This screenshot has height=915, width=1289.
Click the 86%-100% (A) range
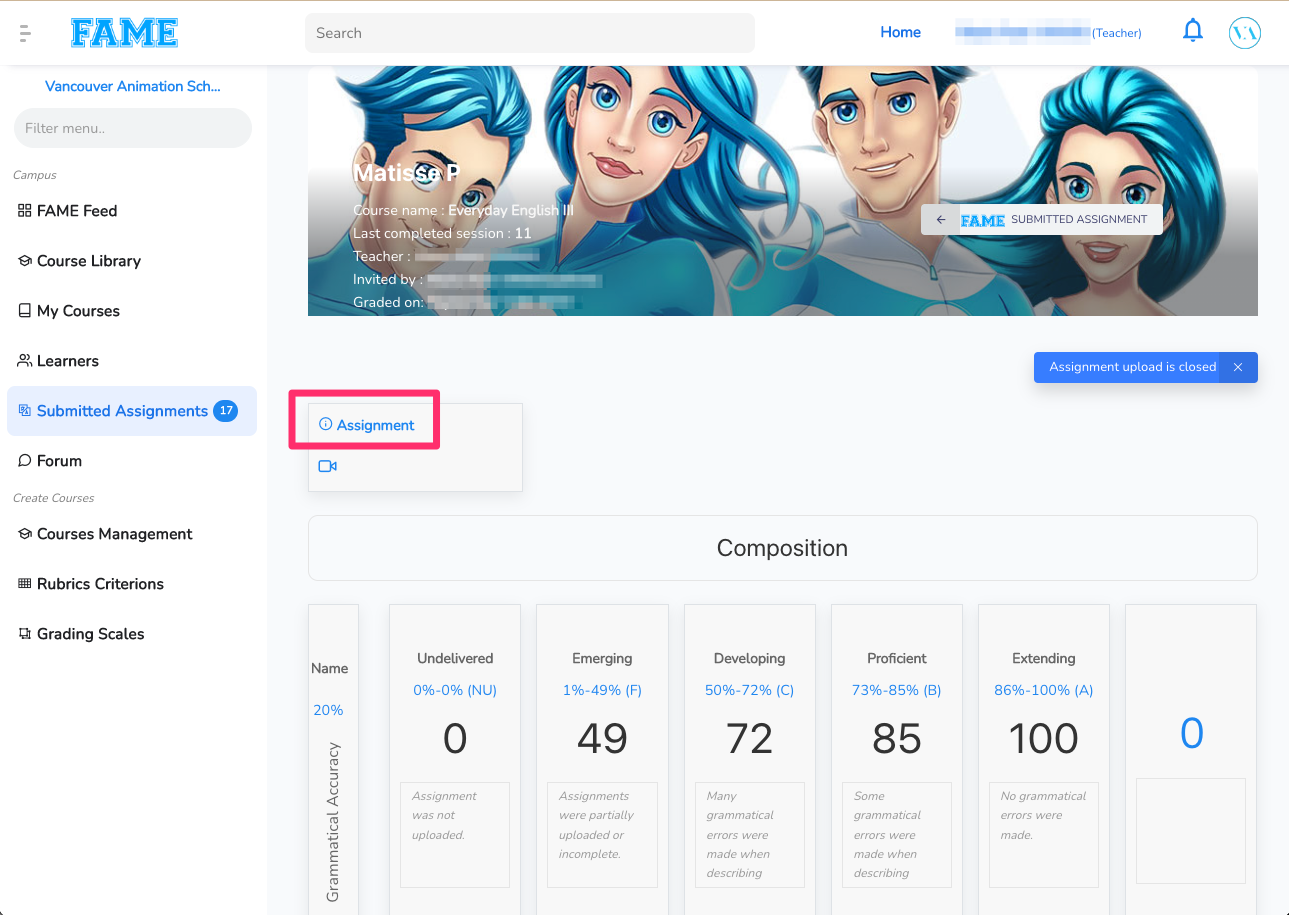1044,690
